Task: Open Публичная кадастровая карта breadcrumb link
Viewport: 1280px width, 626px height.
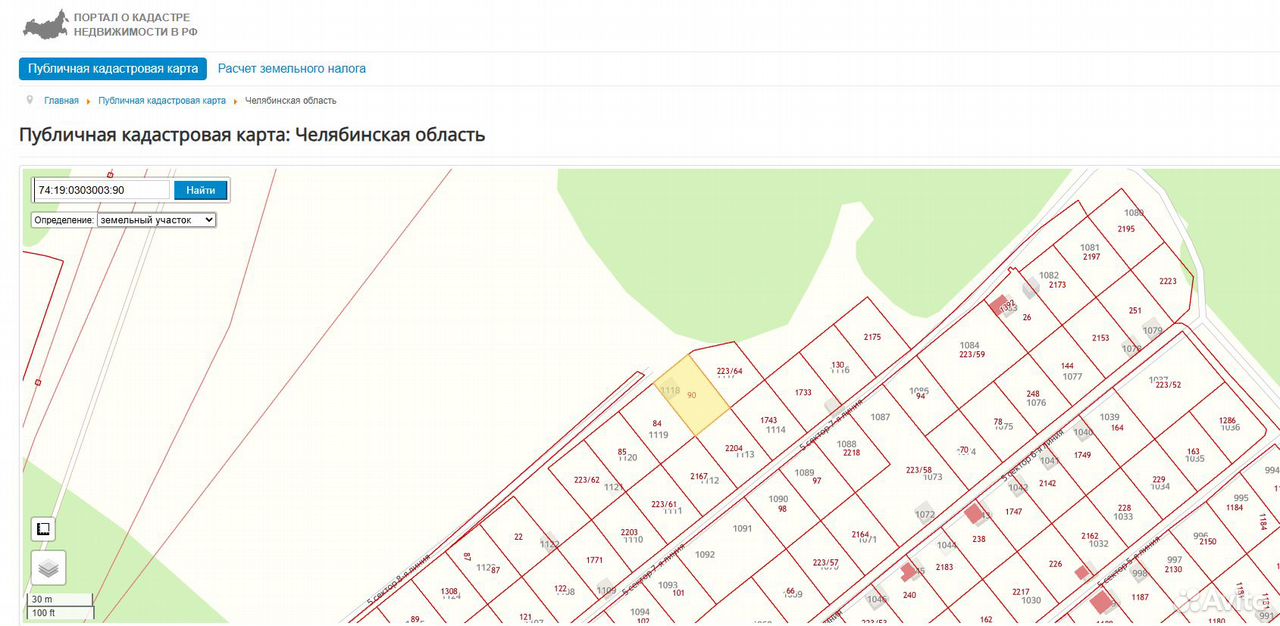Action: coord(162,101)
